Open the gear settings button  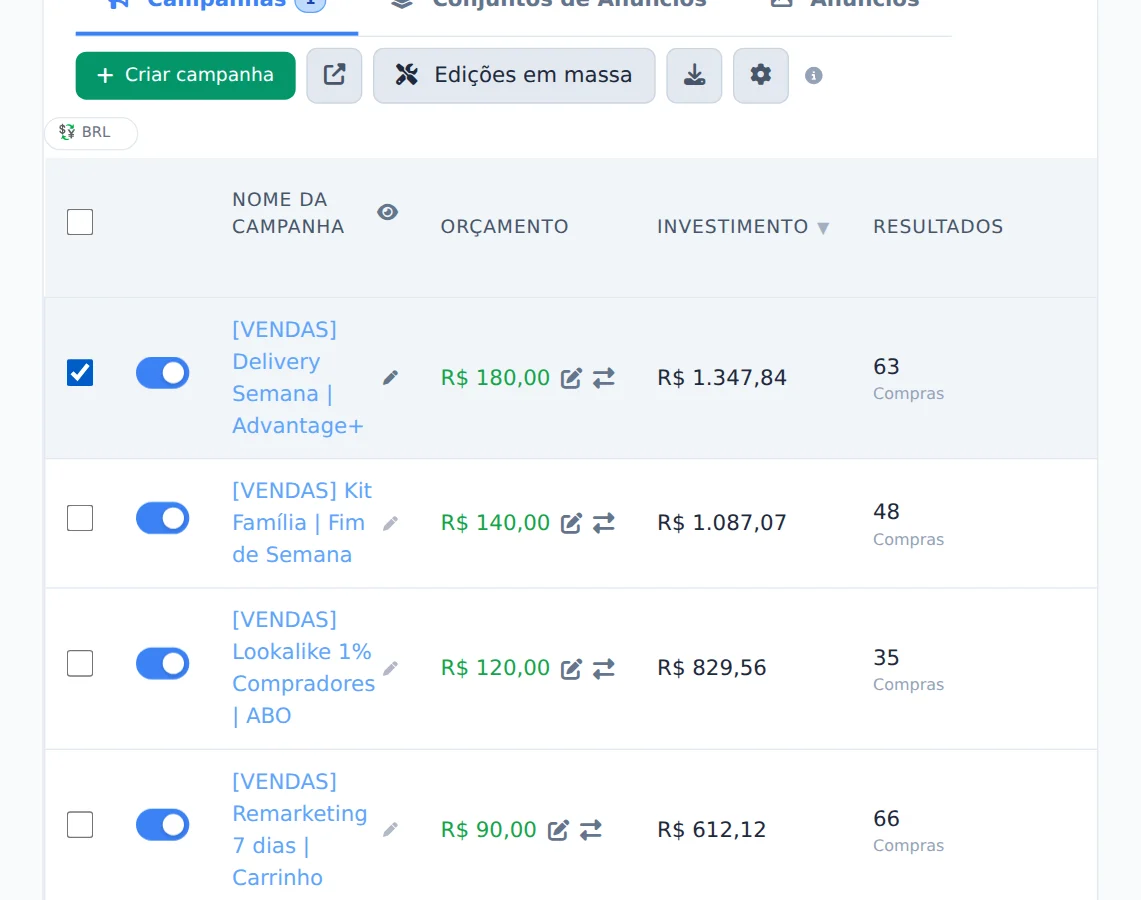[x=760, y=75]
